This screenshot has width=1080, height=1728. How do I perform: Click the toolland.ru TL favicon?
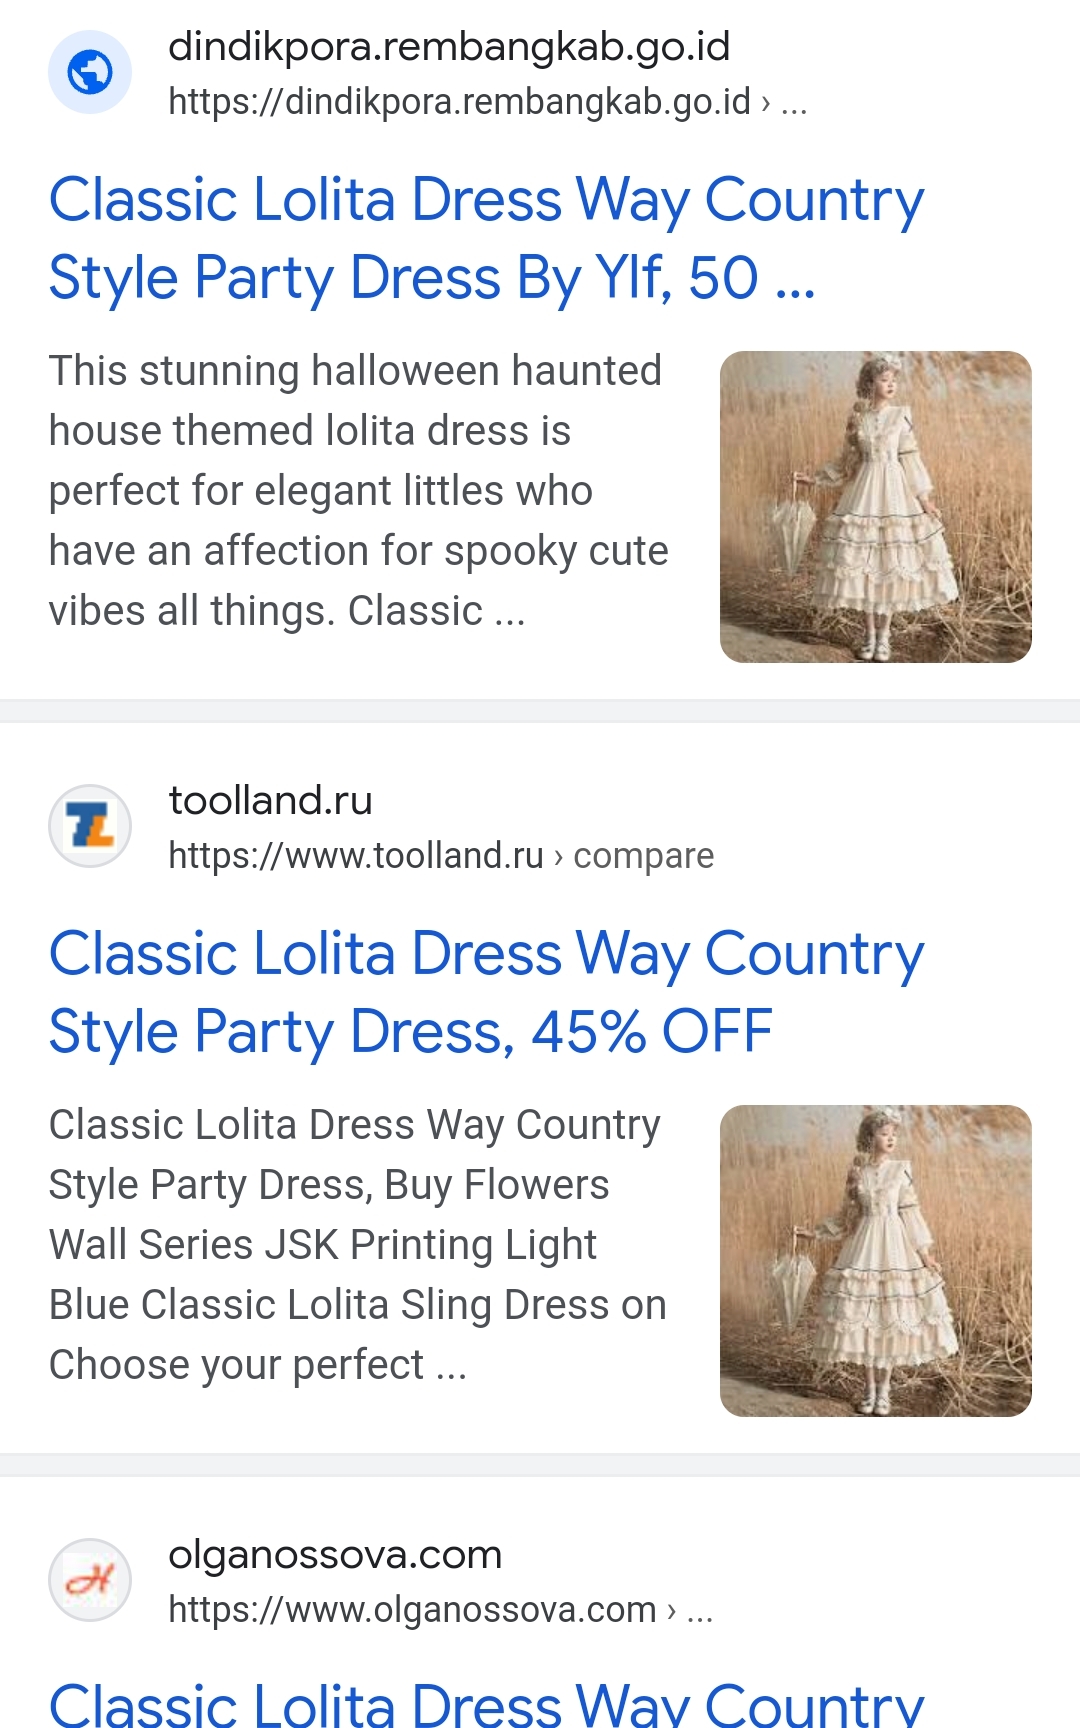point(90,826)
